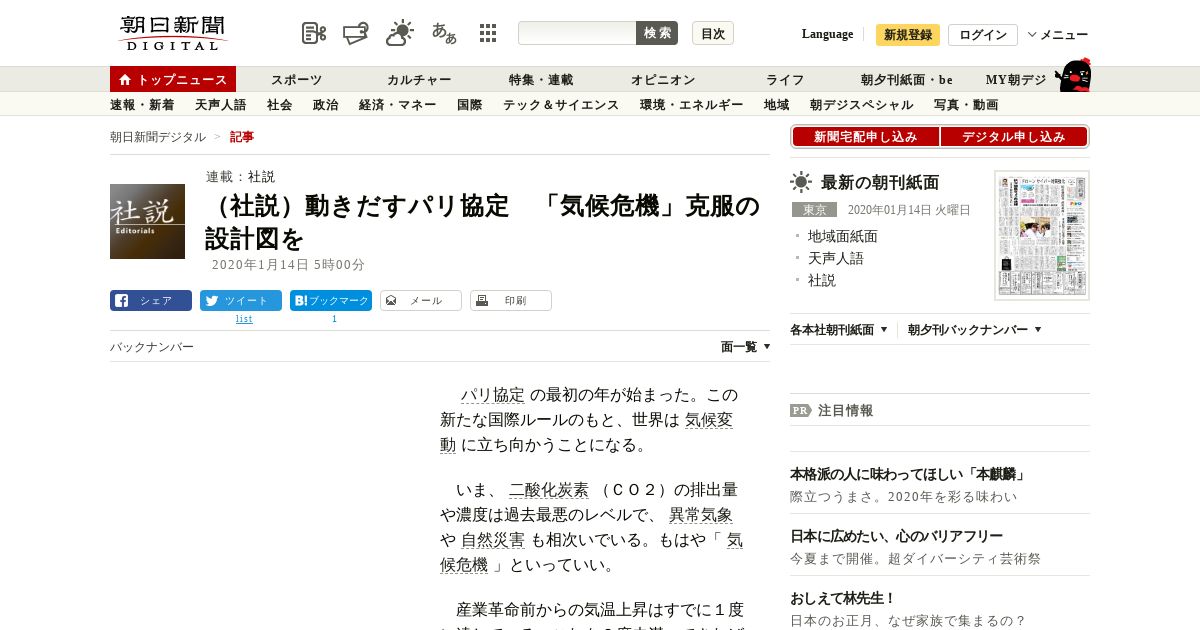Screen dimensions: 1200x630
Task: Expand the 一覧 backnumber dropdown
Action: (x=746, y=347)
